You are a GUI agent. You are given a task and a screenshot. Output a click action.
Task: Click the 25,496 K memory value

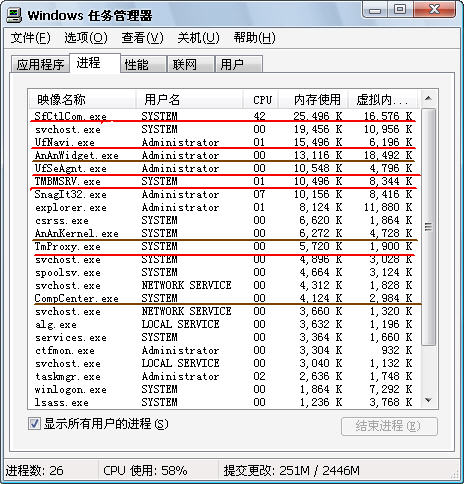point(318,116)
